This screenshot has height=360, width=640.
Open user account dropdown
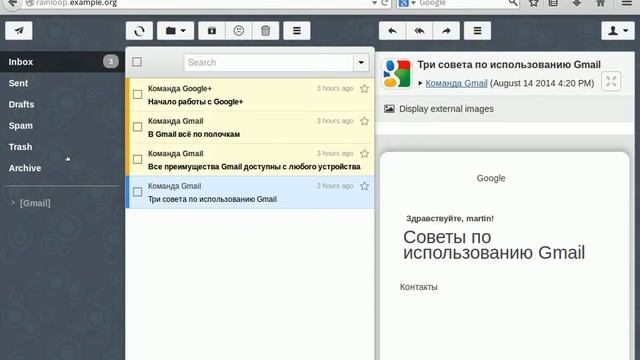(618, 31)
